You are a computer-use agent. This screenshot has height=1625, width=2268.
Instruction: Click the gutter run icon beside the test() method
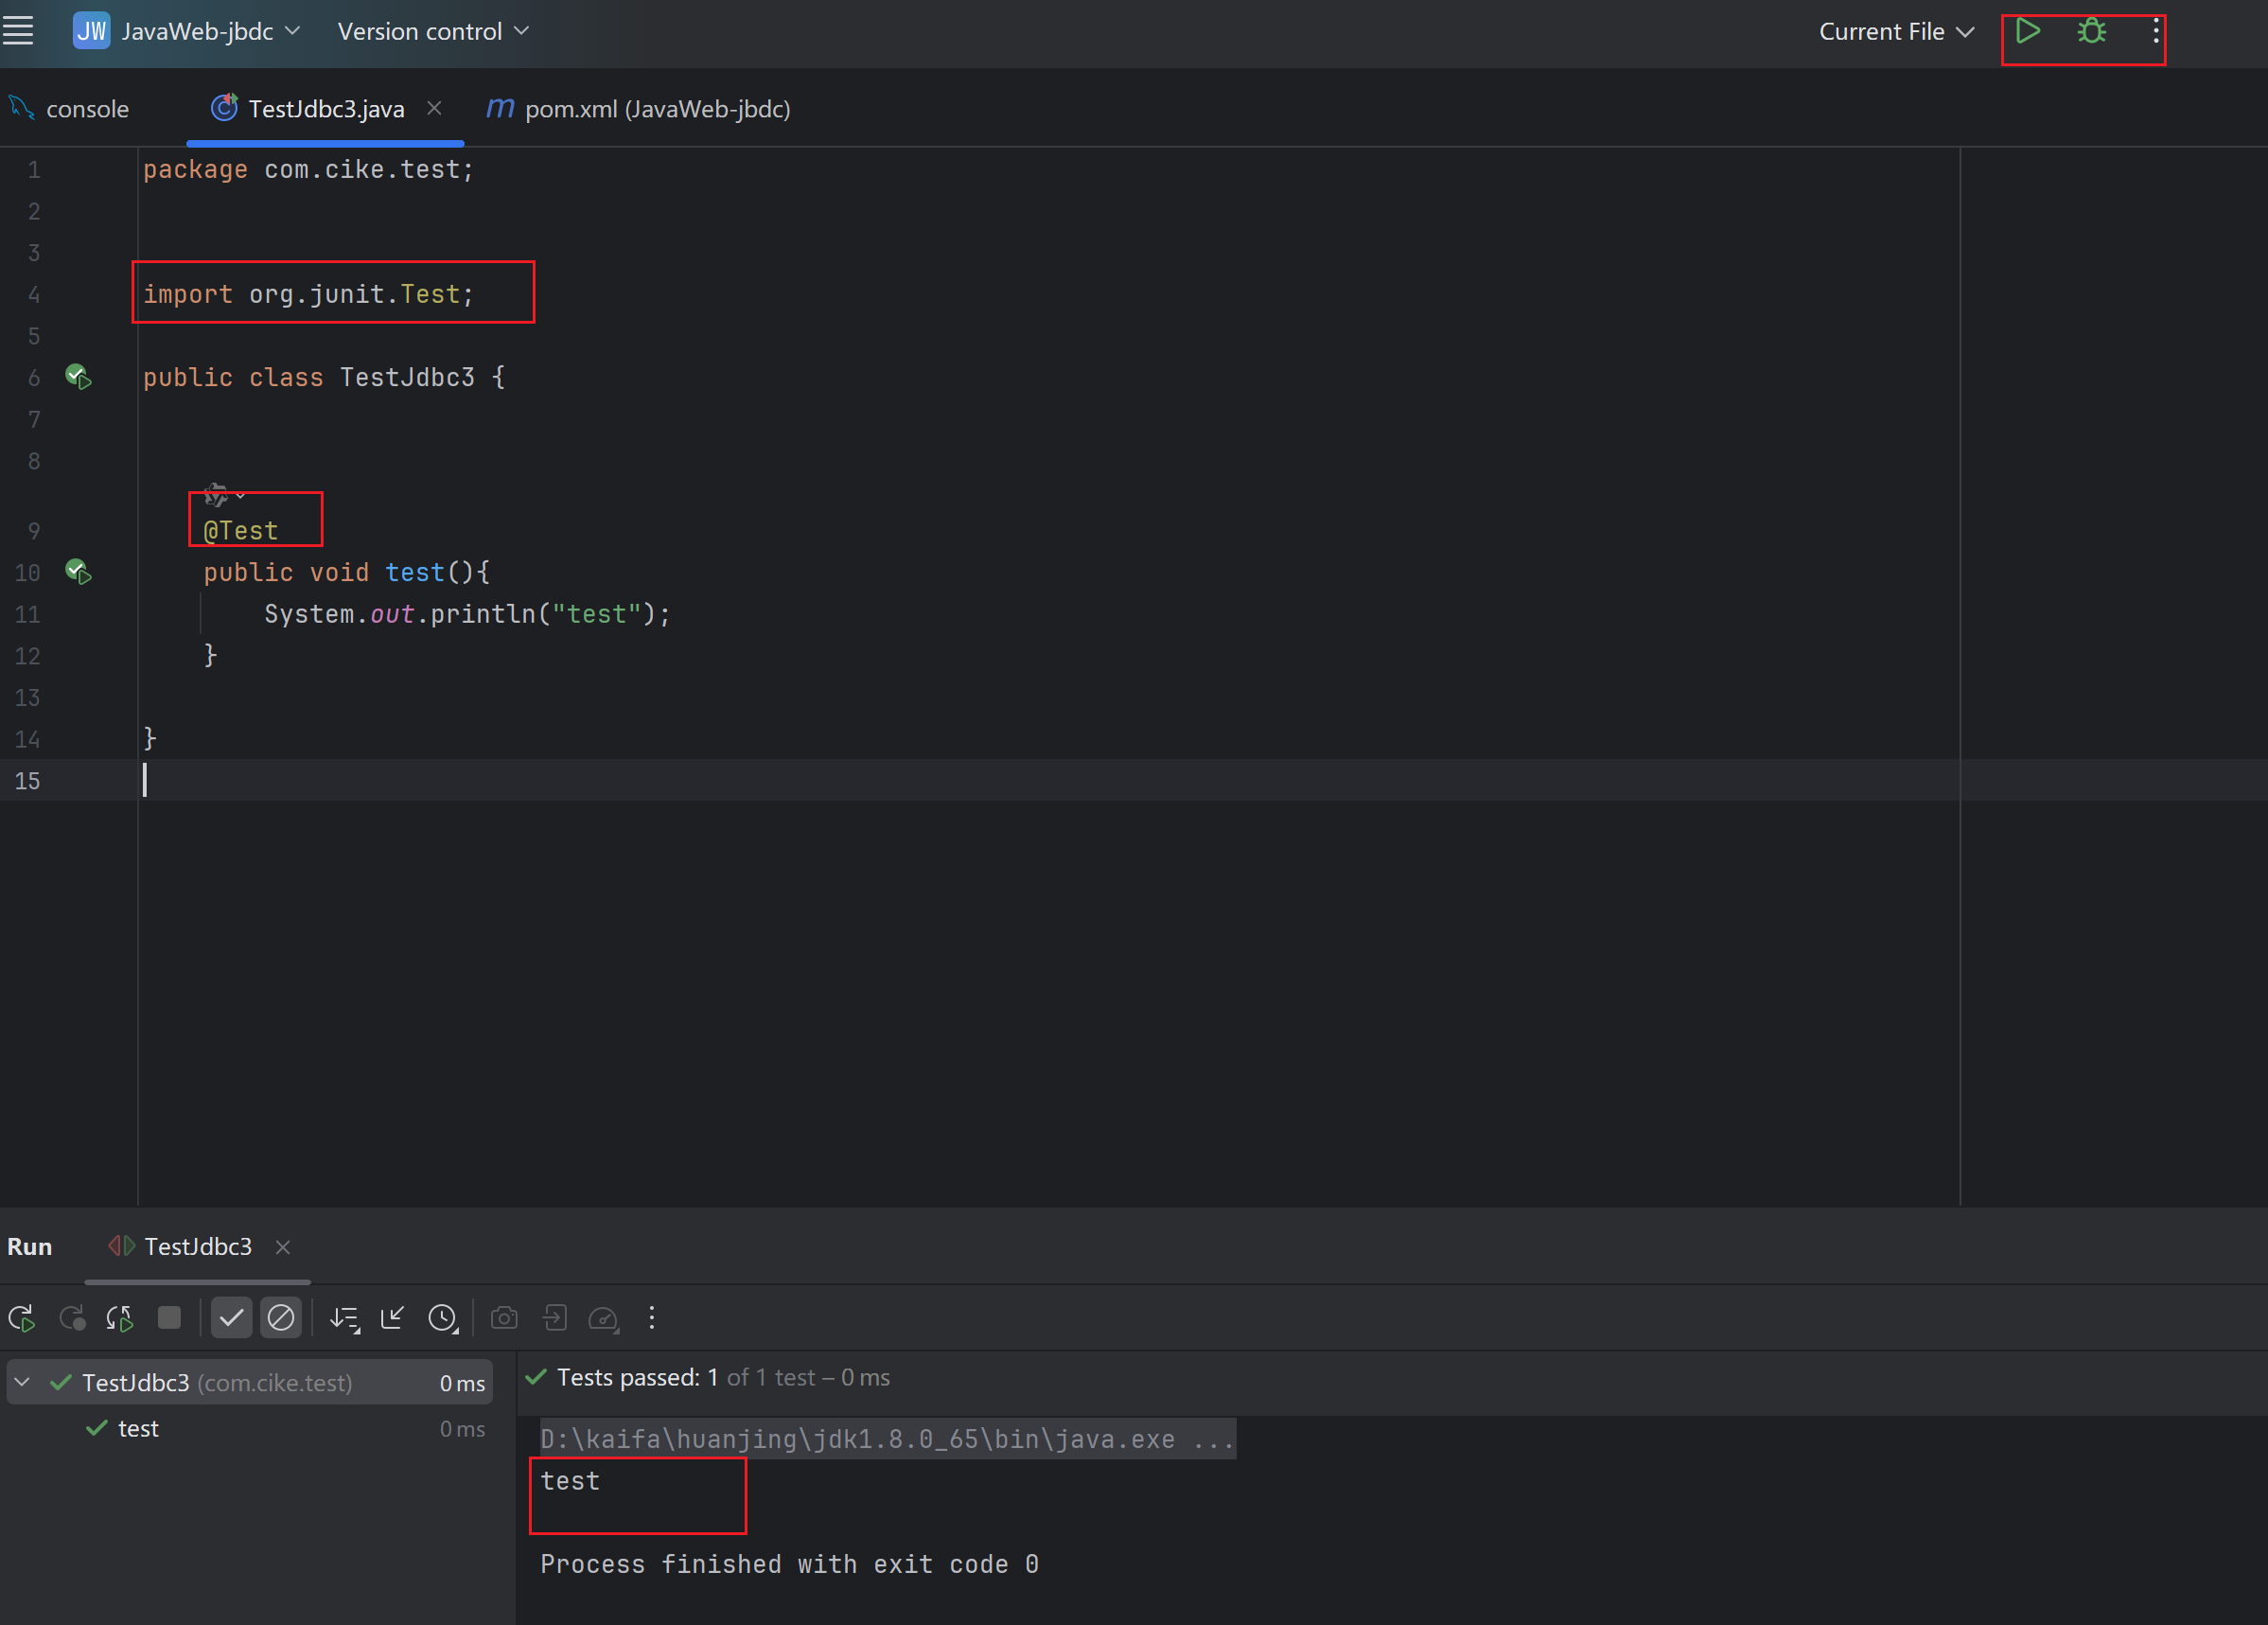[78, 572]
